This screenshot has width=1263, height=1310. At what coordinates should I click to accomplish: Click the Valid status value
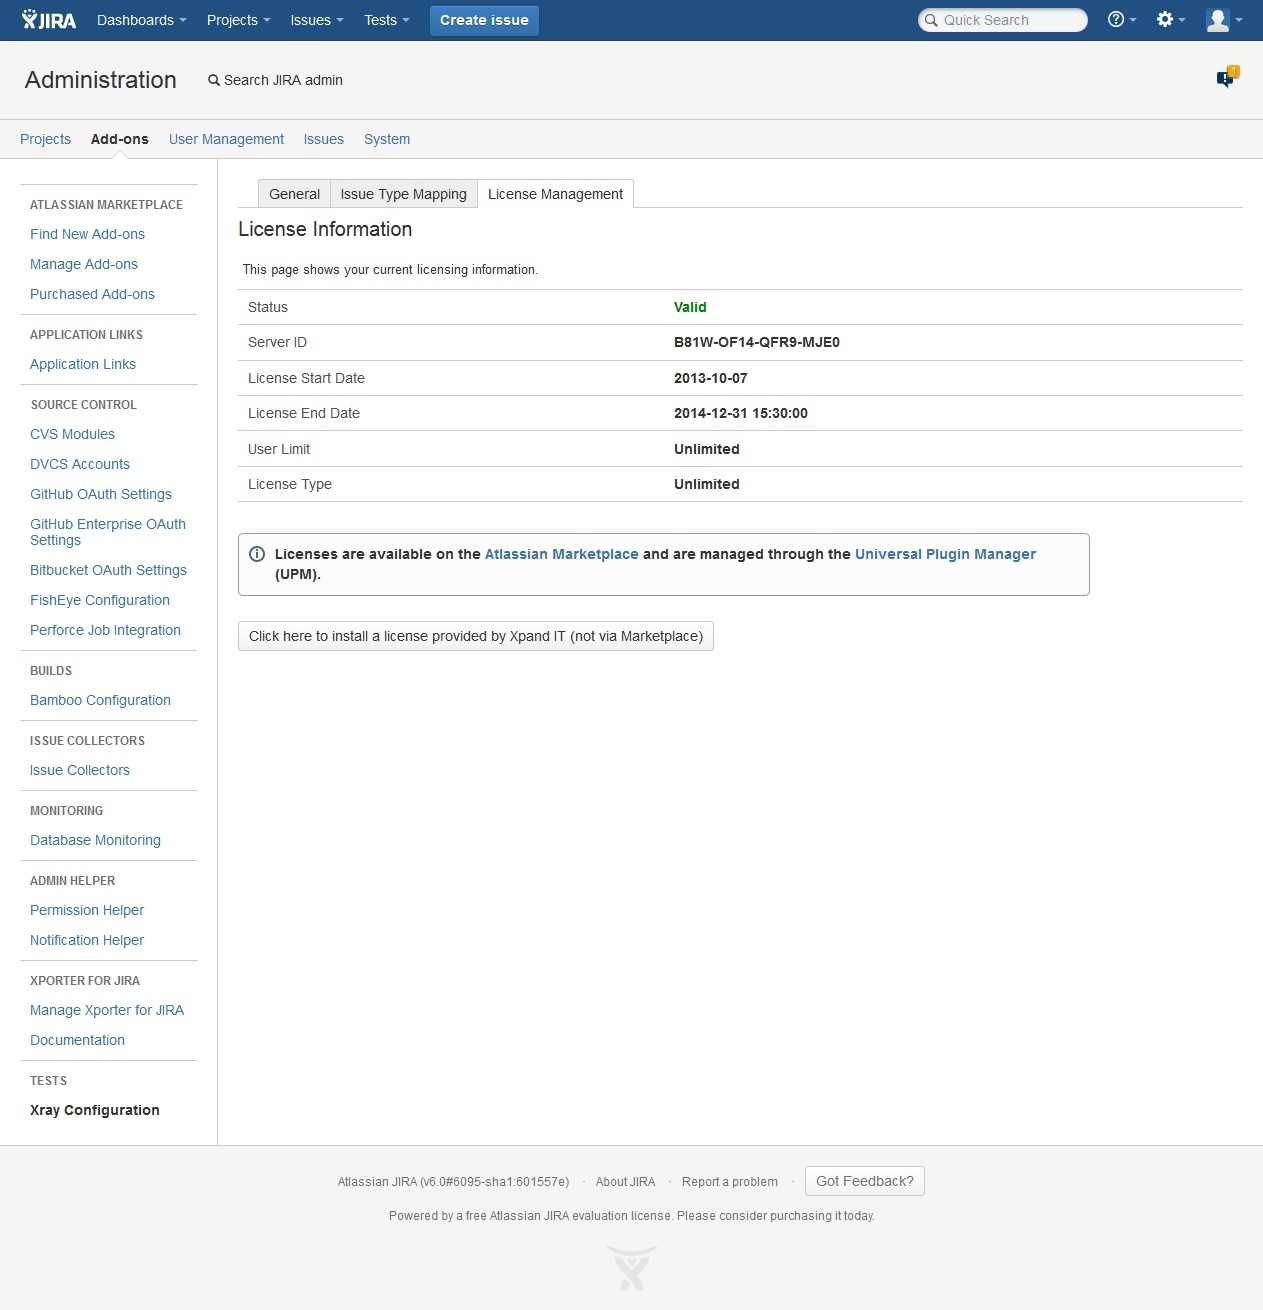click(690, 307)
